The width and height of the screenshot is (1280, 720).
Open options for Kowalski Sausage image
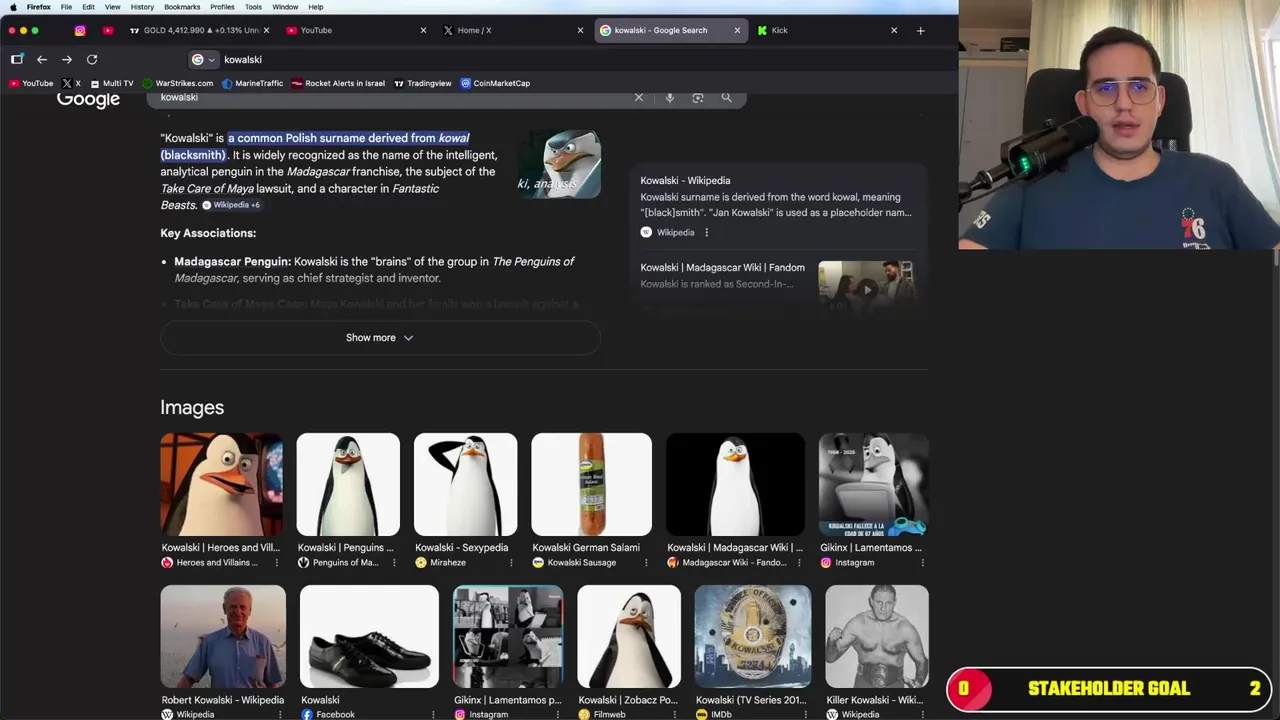click(x=646, y=563)
